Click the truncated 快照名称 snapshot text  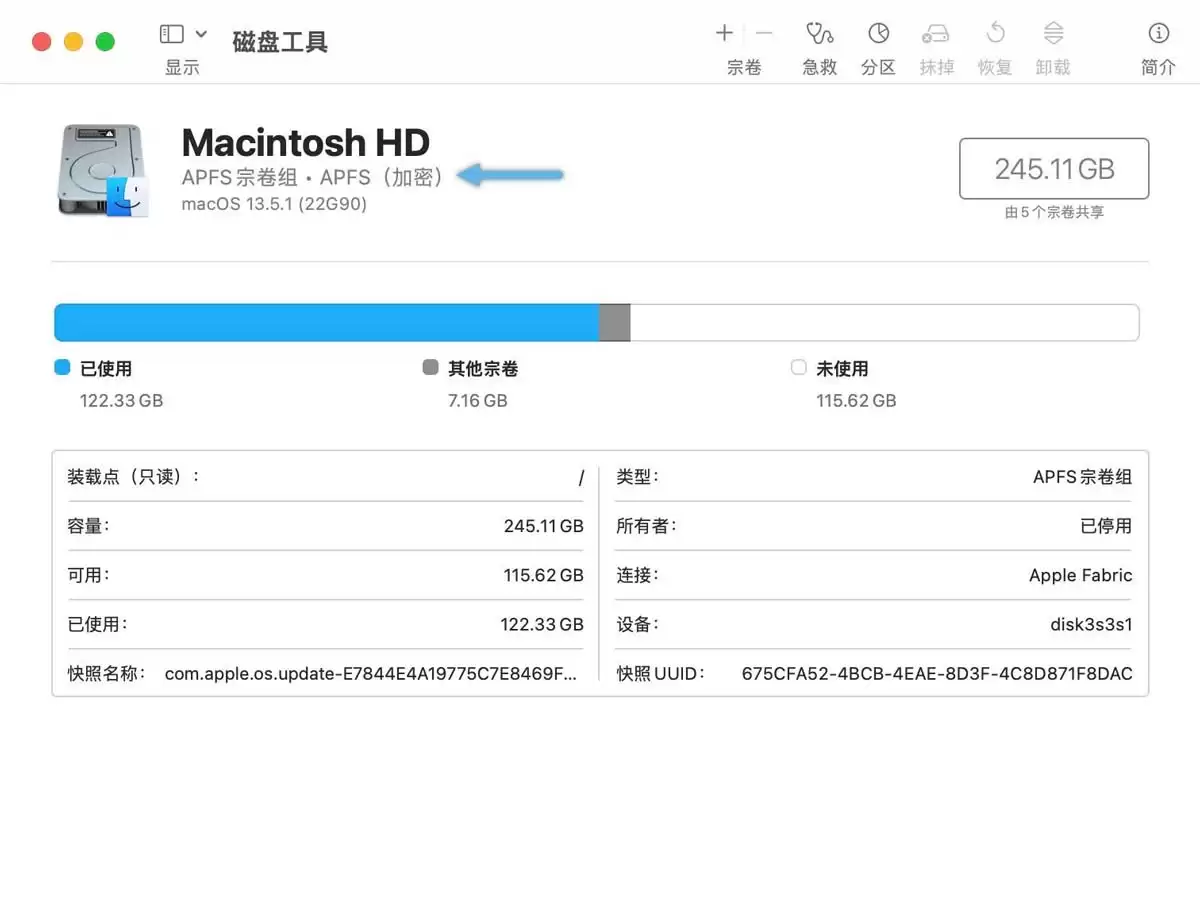[x=370, y=673]
